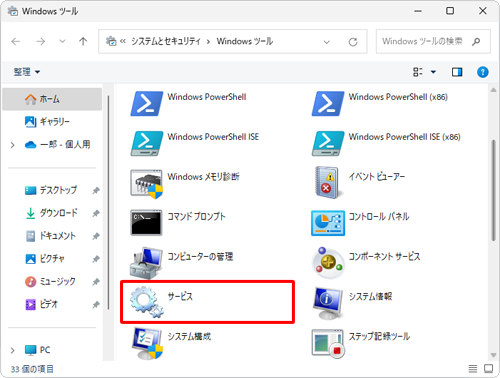The image size is (500, 378).
Task: Open ドキュメント in quick access
Action: (52, 236)
